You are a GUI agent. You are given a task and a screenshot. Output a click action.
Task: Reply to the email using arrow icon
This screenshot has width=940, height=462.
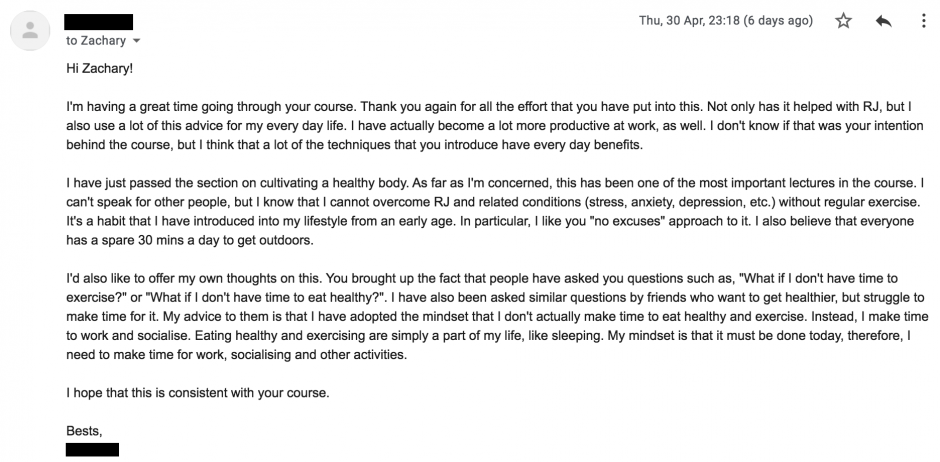883,21
